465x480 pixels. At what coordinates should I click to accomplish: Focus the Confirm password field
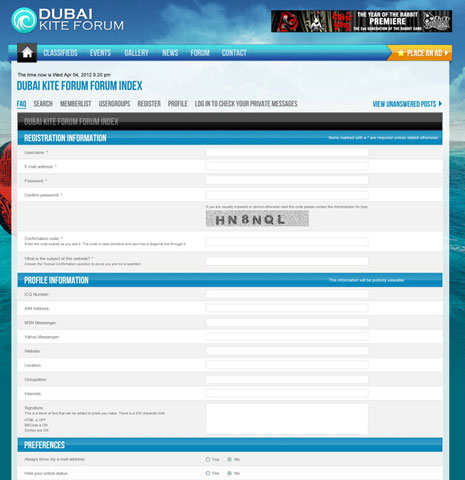(287, 195)
